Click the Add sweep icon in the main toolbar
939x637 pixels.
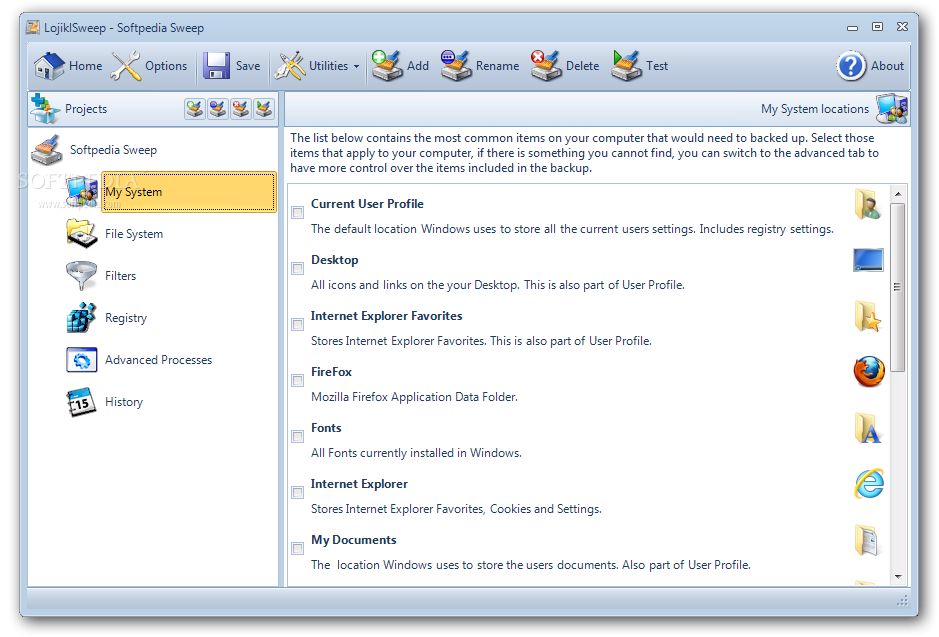click(387, 66)
